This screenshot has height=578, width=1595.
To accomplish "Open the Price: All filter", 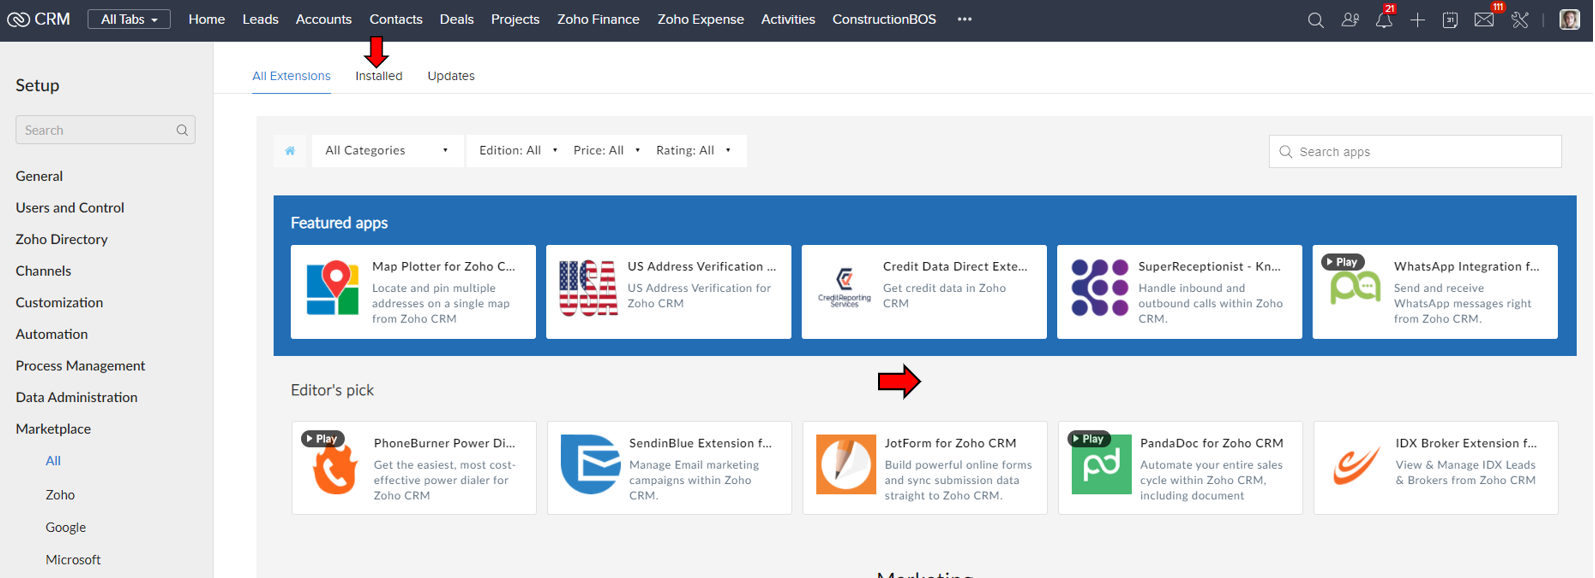I will [x=606, y=151].
